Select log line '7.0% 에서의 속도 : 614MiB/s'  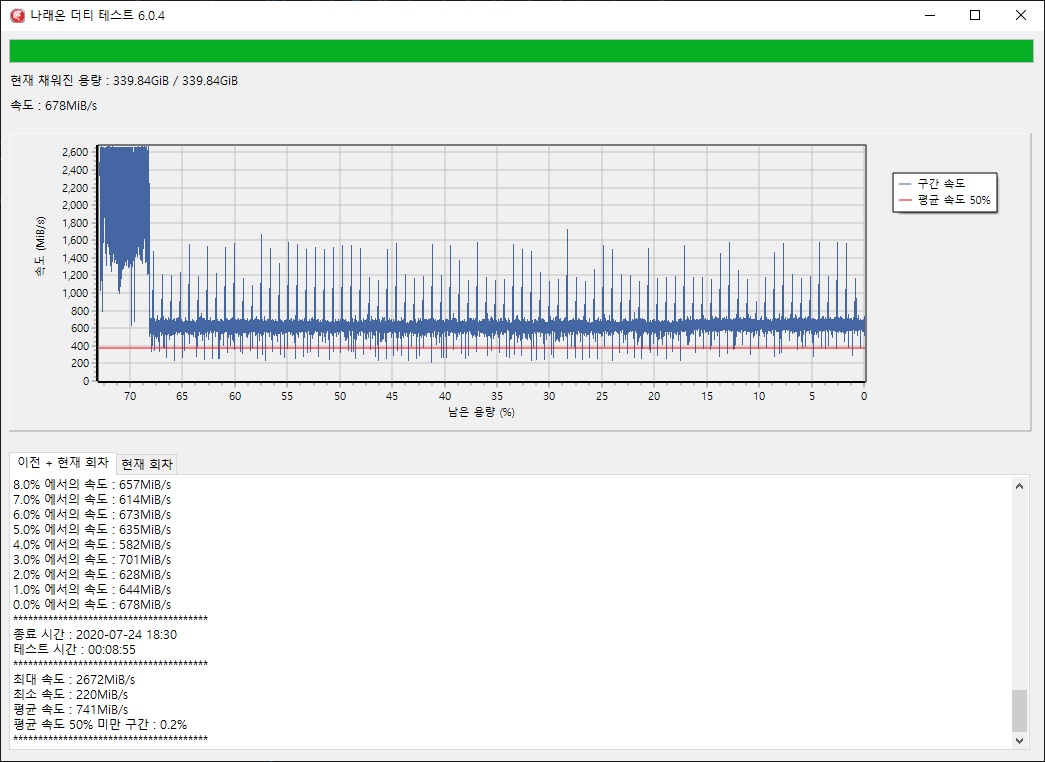point(92,499)
